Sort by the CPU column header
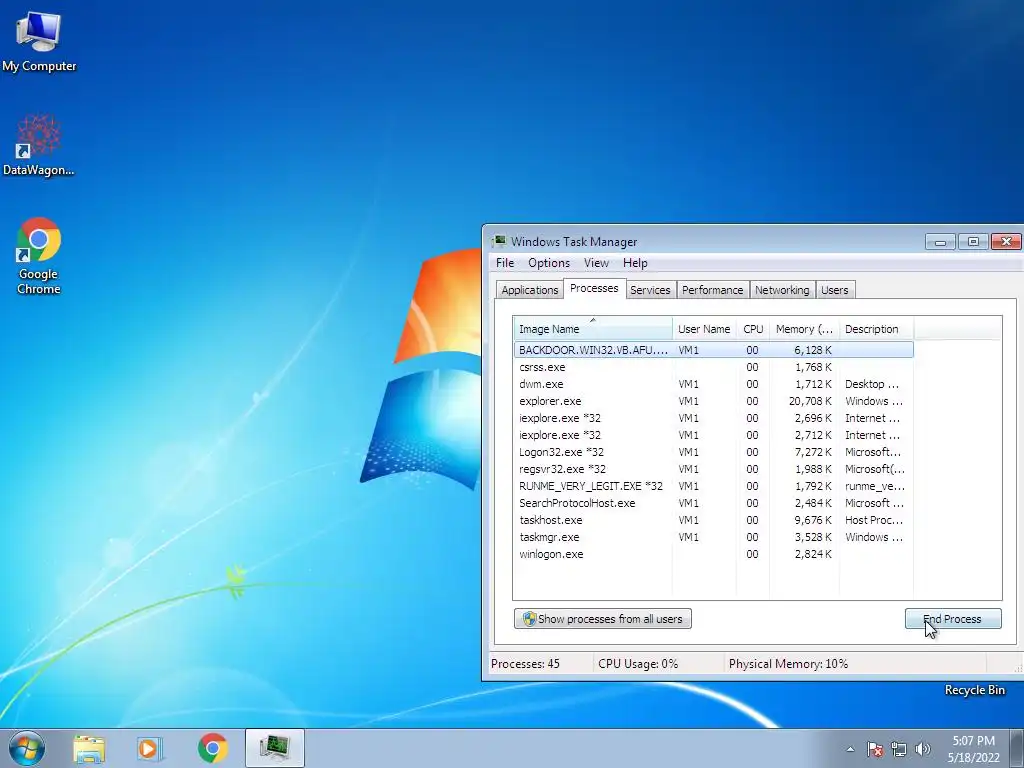The image size is (1024, 768). coord(753,328)
